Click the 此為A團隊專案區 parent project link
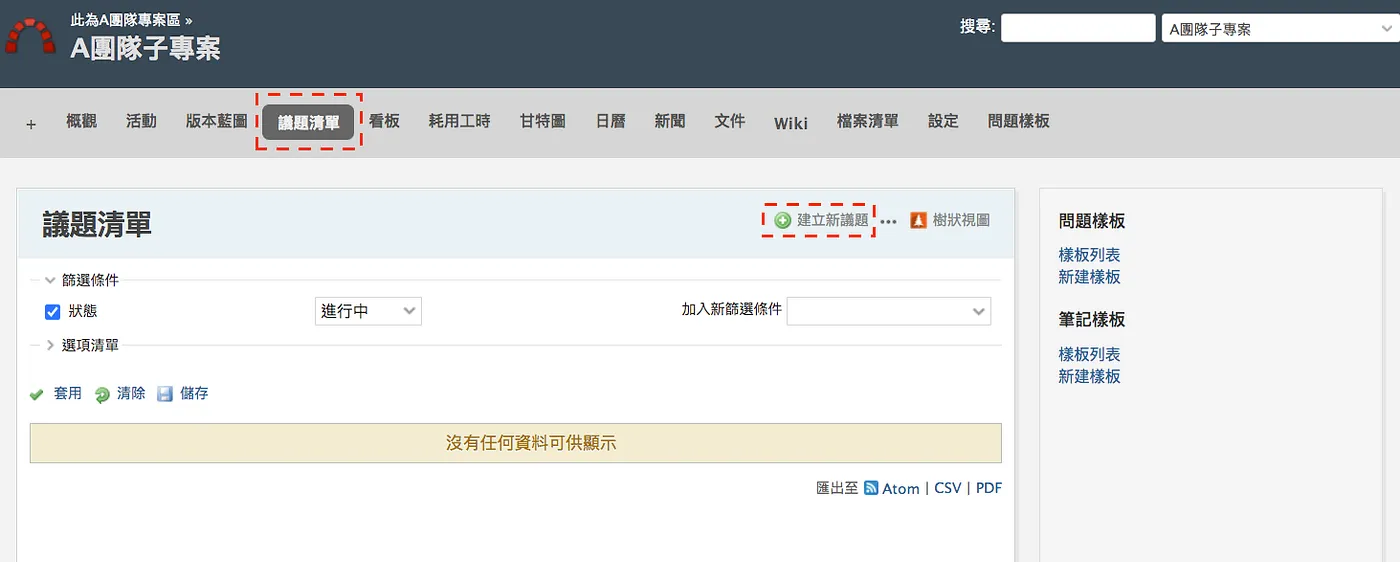Image resolution: width=1400 pixels, height=562 pixels. [x=126, y=20]
